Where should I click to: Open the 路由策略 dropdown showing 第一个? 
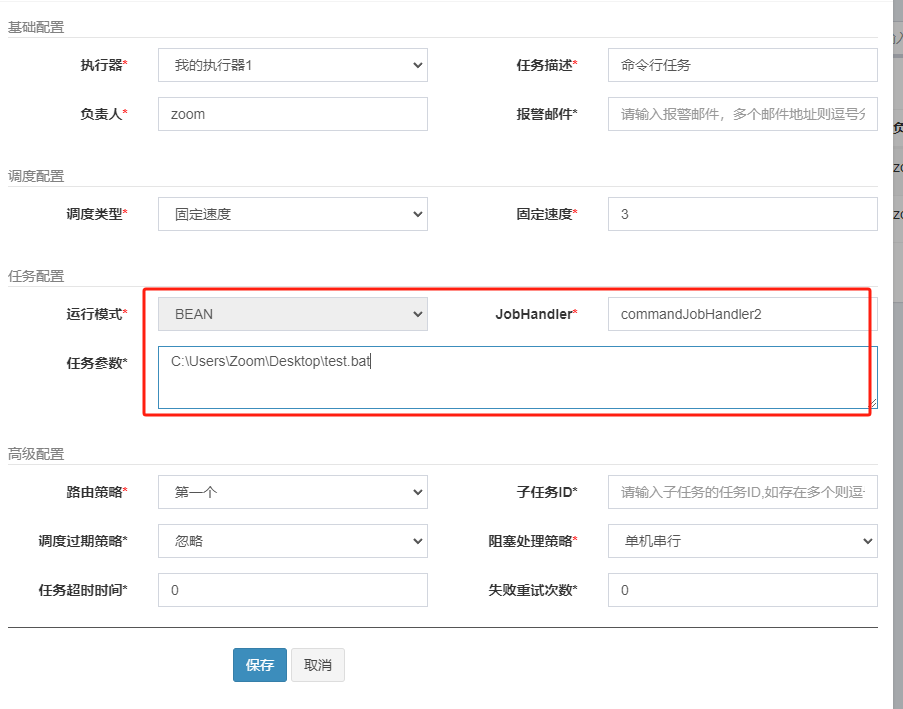click(x=293, y=492)
